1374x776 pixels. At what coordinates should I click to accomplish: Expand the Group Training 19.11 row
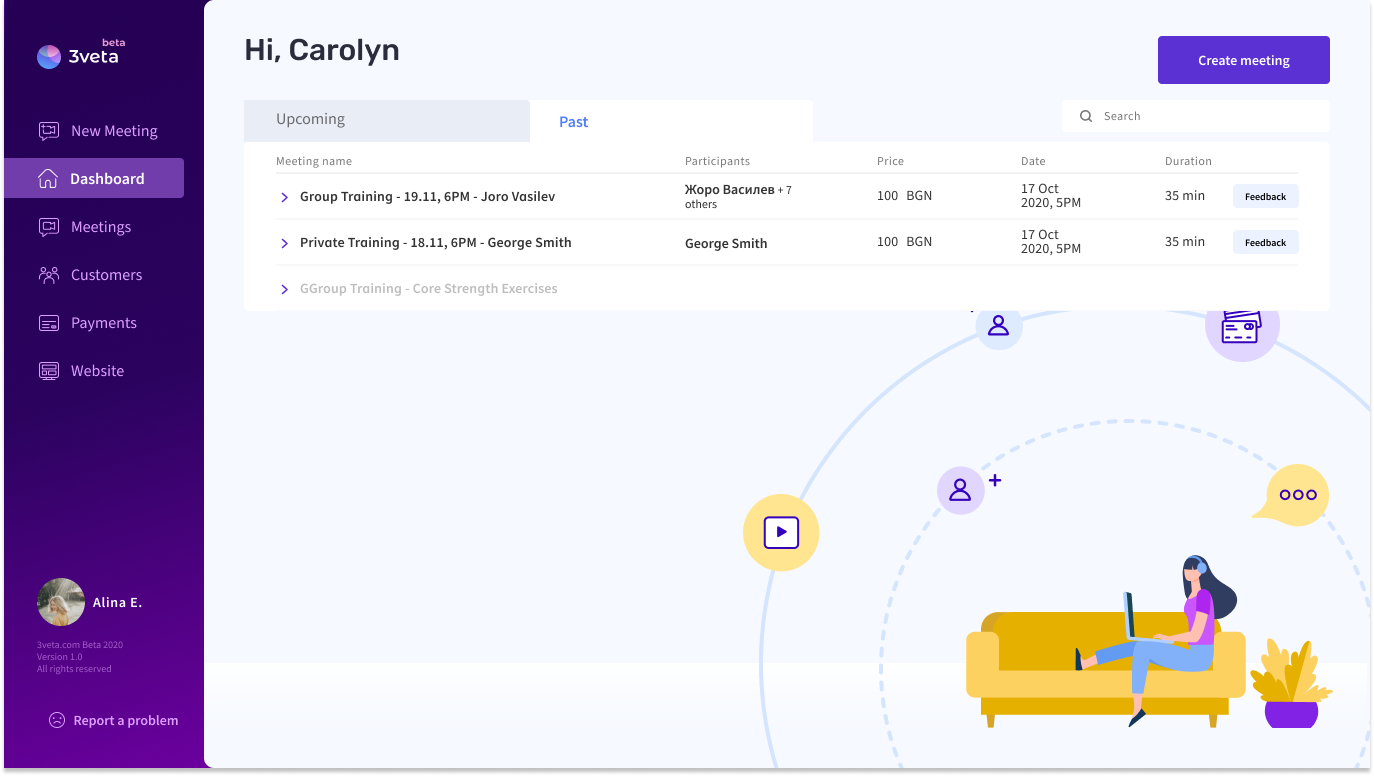pos(285,197)
